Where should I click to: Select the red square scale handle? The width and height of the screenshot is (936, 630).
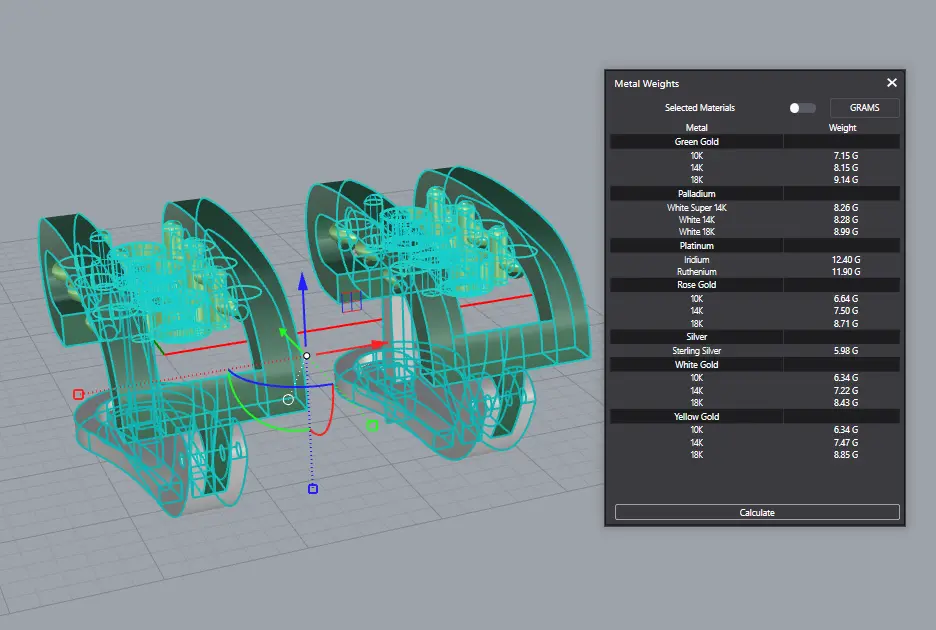(x=78, y=394)
